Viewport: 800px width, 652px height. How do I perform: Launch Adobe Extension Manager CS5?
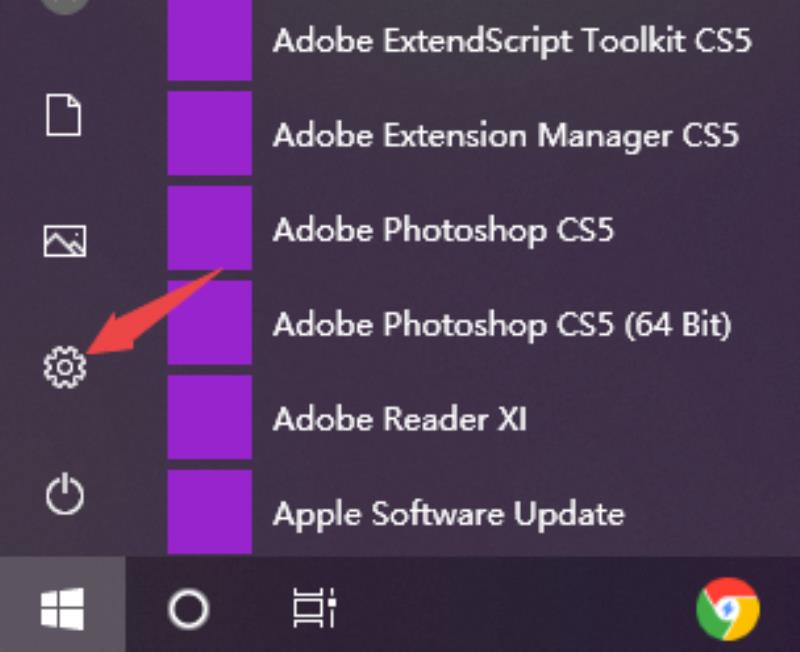pos(506,136)
